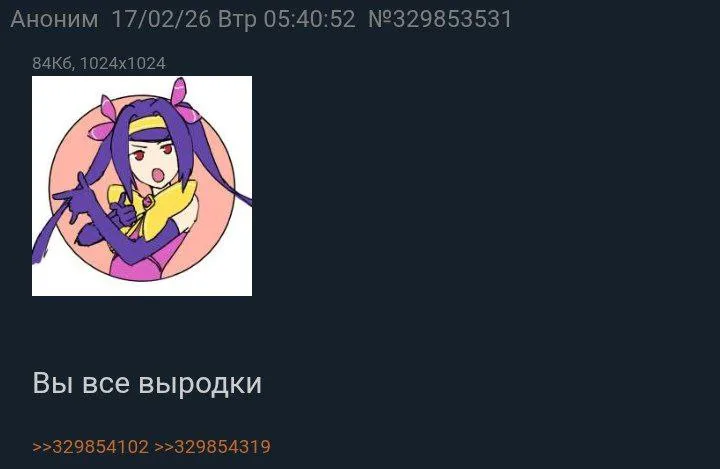Click the weekday label Втр
Screen dimensions: 720x469
[x=237, y=20]
